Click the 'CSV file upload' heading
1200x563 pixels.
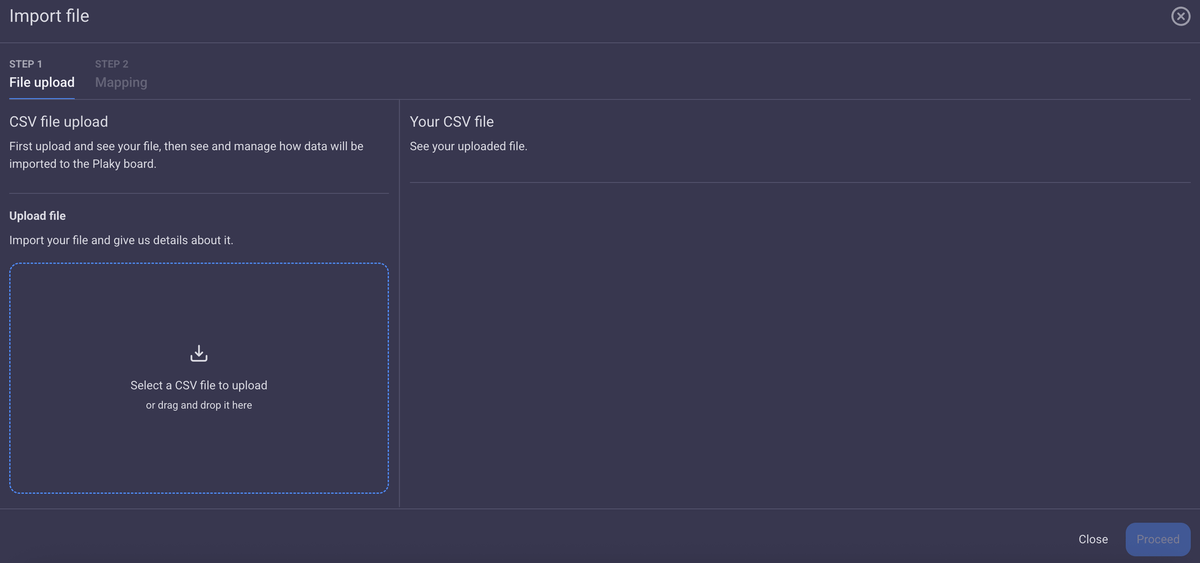tap(58, 122)
